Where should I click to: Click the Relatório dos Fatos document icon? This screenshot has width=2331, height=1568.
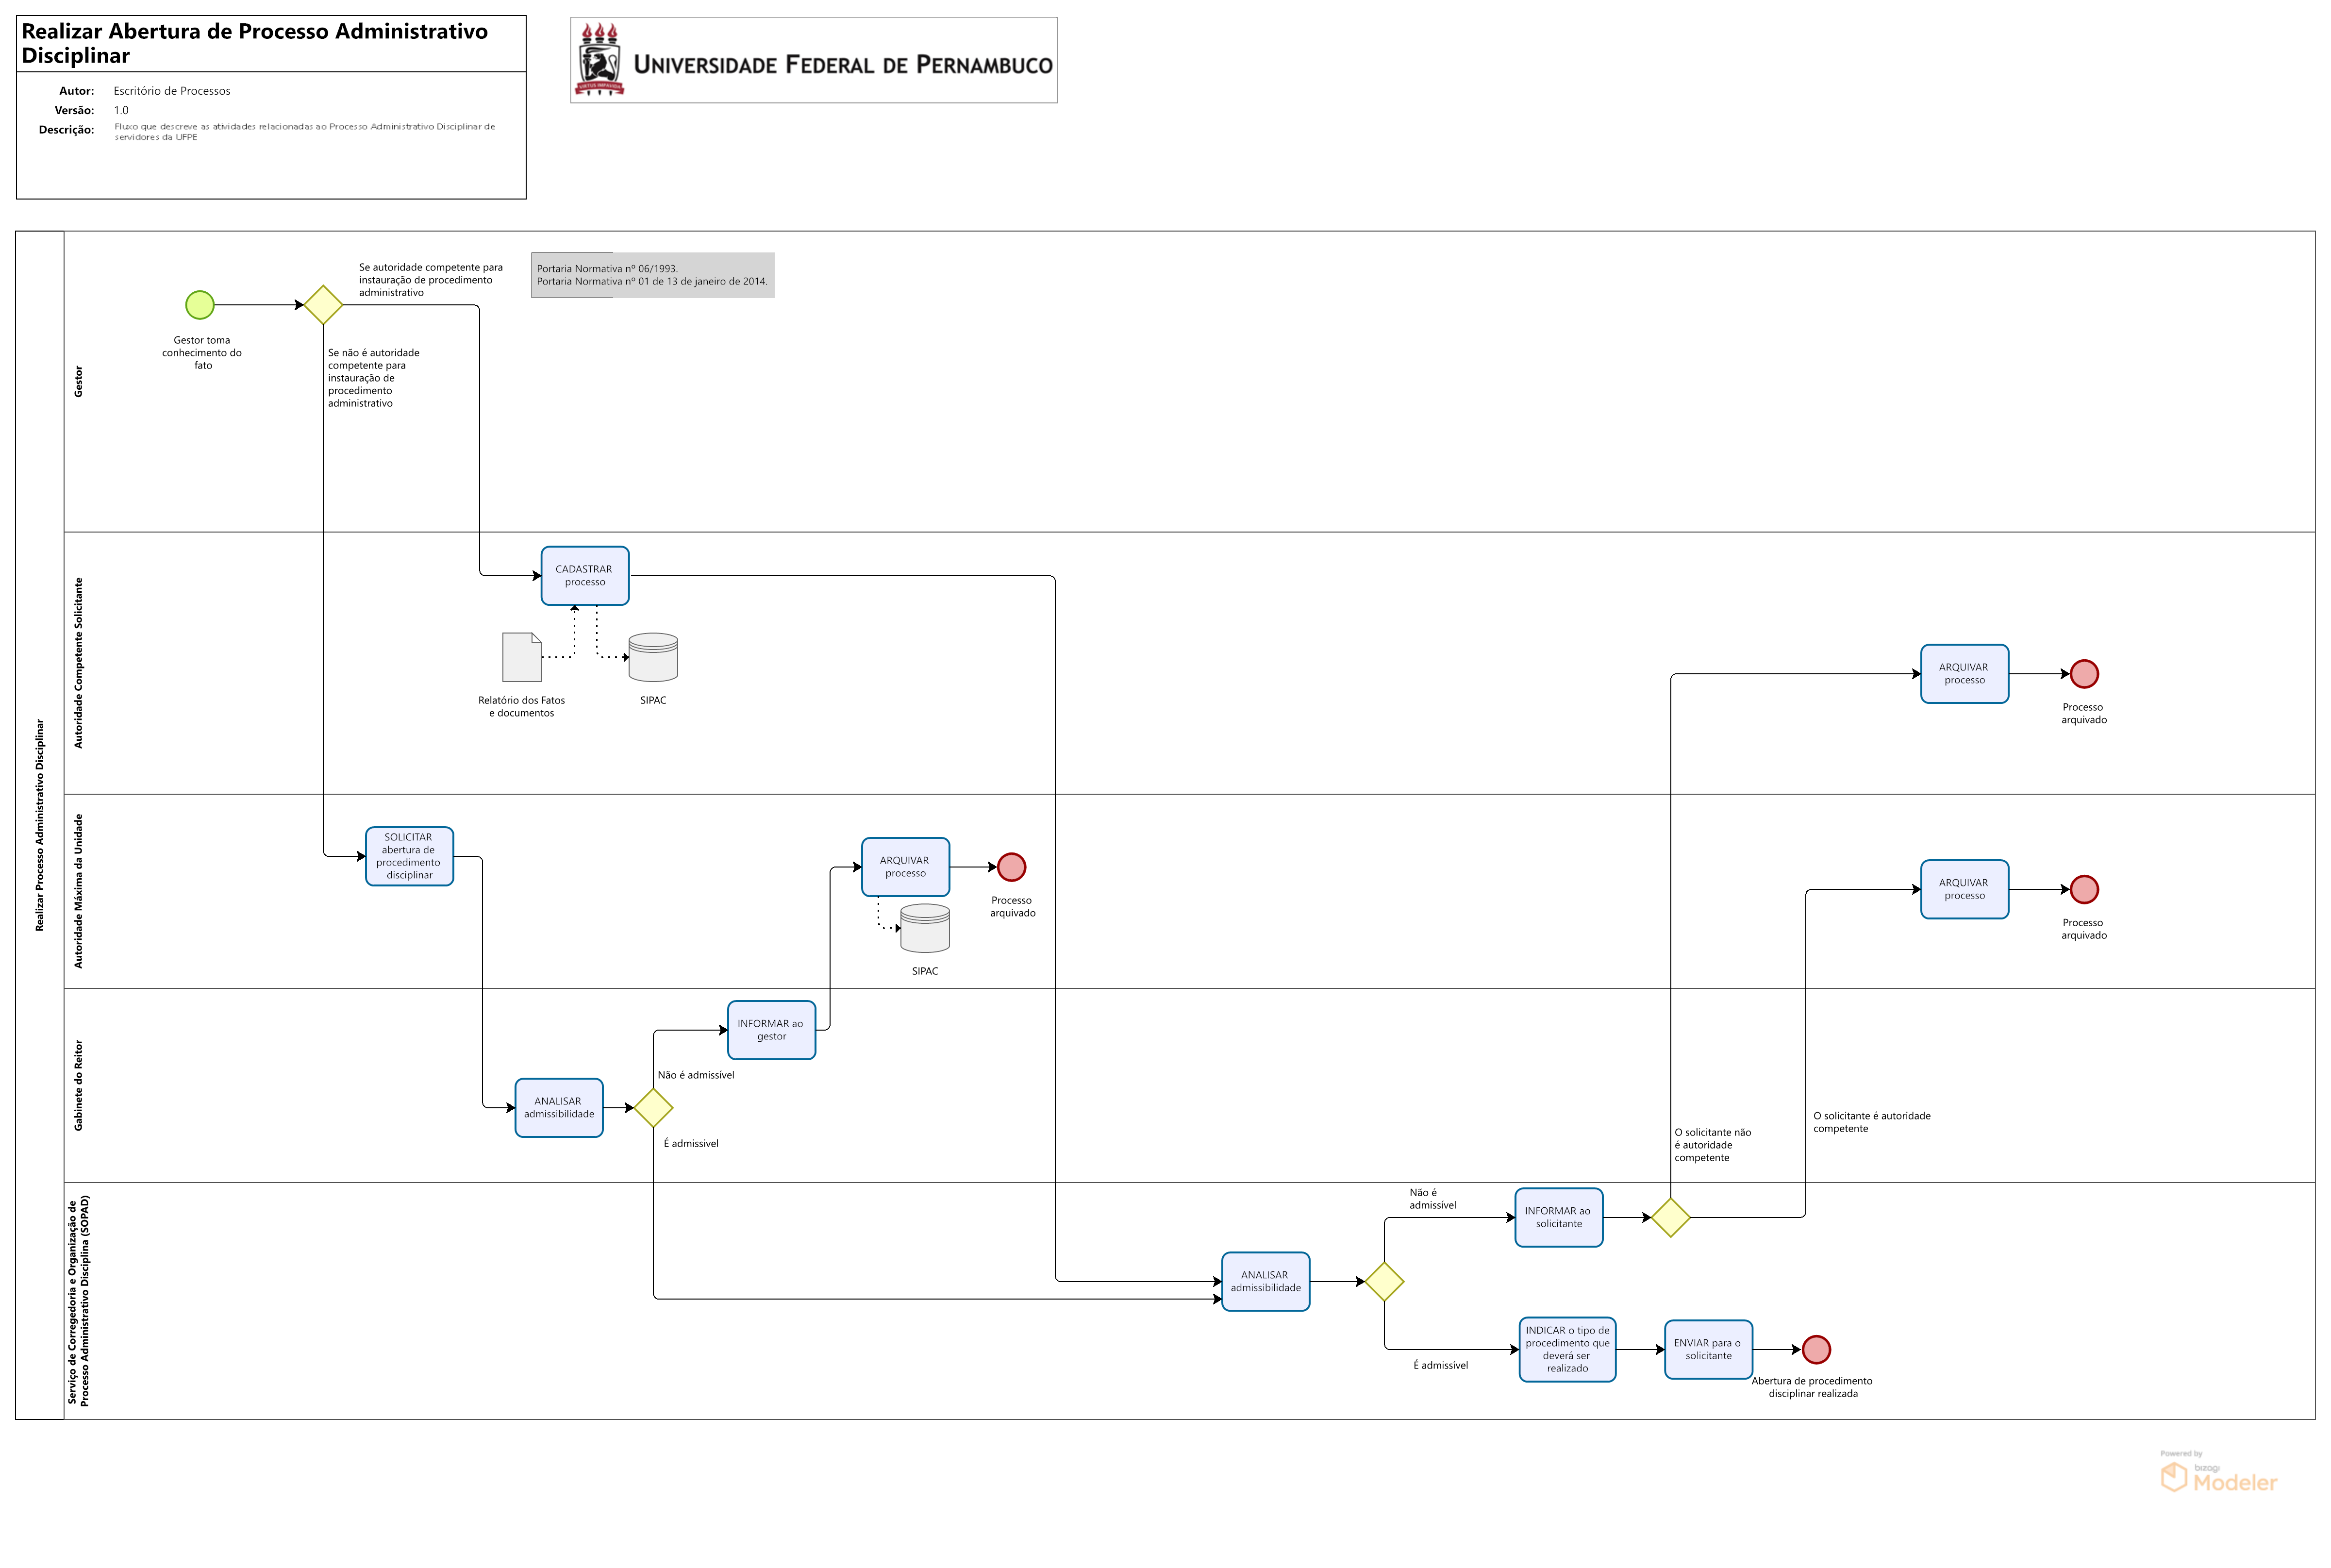pos(522,657)
